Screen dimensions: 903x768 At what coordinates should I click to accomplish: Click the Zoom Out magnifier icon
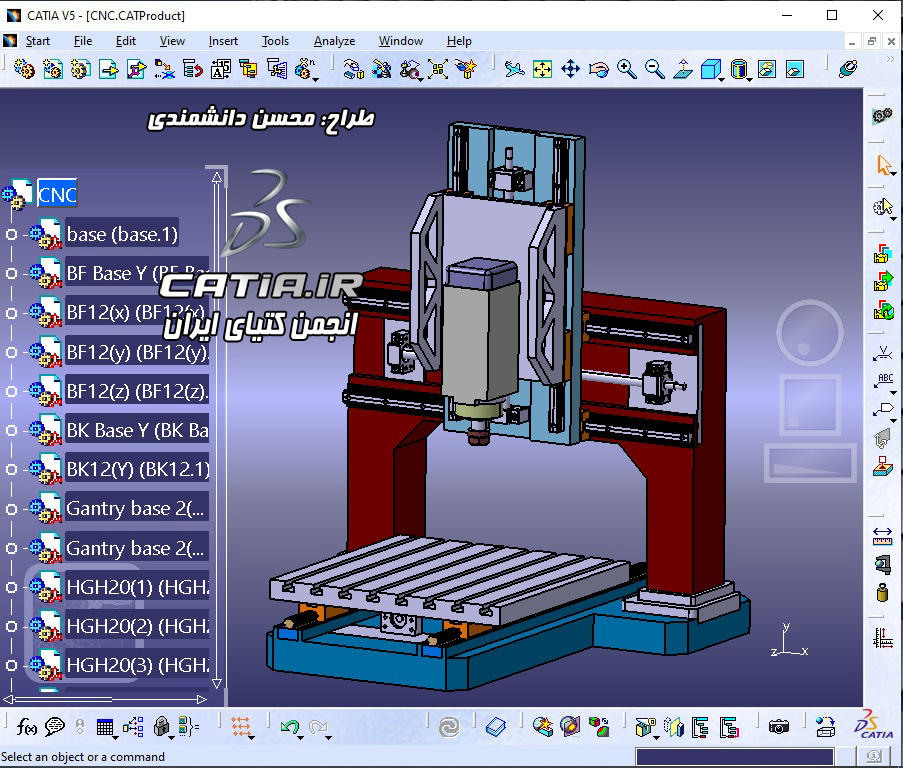[x=654, y=69]
